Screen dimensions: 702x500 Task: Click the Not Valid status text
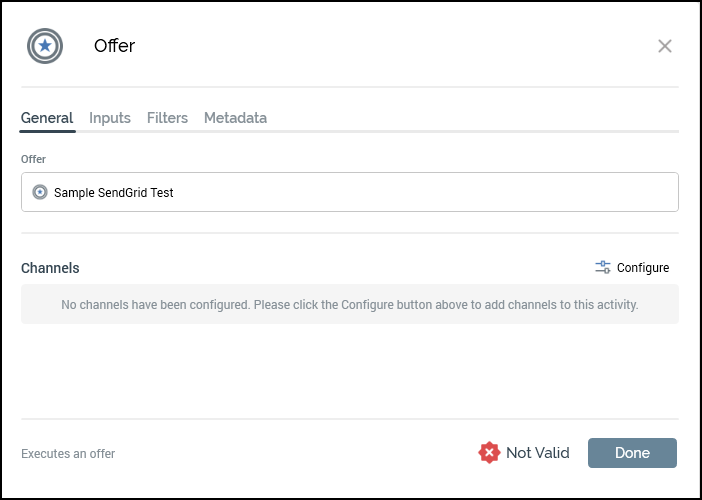pos(537,453)
